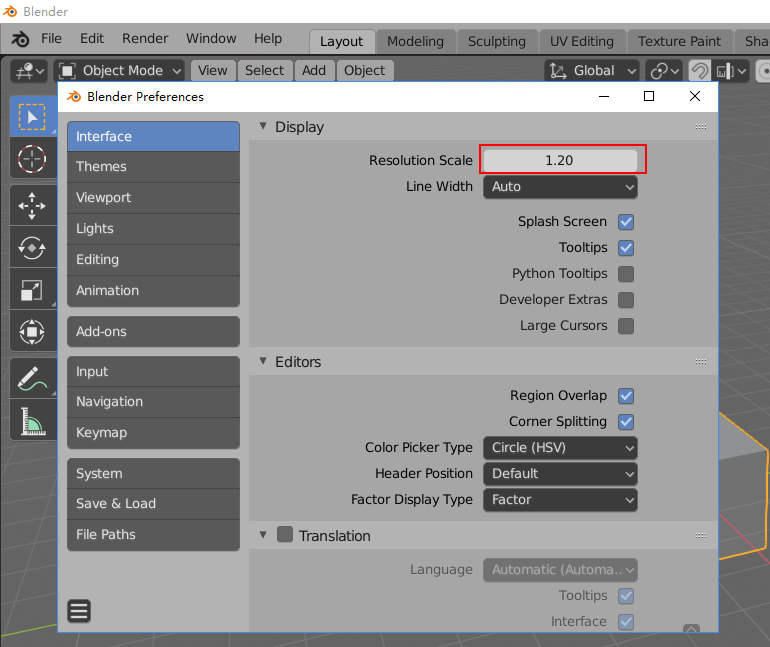Image resolution: width=770 pixels, height=647 pixels.
Task: Open the Keymap preferences category
Action: click(153, 433)
